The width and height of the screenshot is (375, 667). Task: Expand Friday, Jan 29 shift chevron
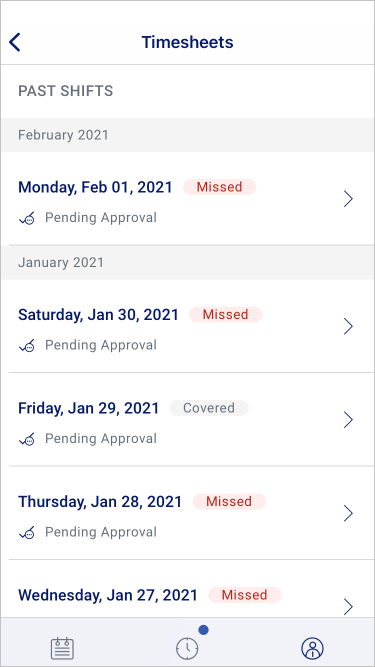348,420
